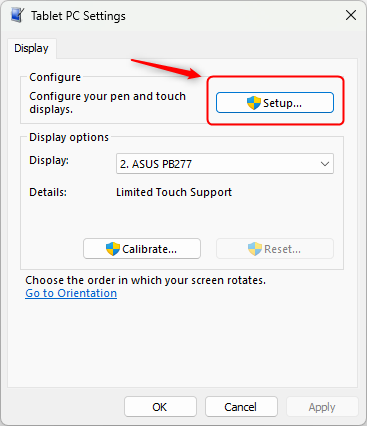Viewport: 367px width, 426px height.
Task: Switch to the Display tab
Action: click(31, 48)
